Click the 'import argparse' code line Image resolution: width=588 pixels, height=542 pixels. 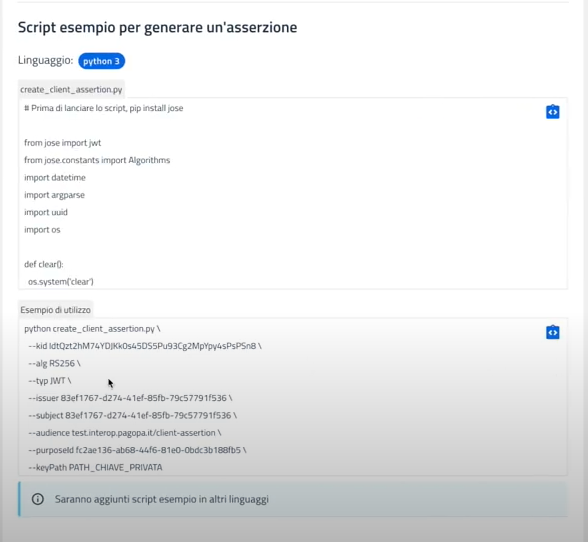(54, 195)
